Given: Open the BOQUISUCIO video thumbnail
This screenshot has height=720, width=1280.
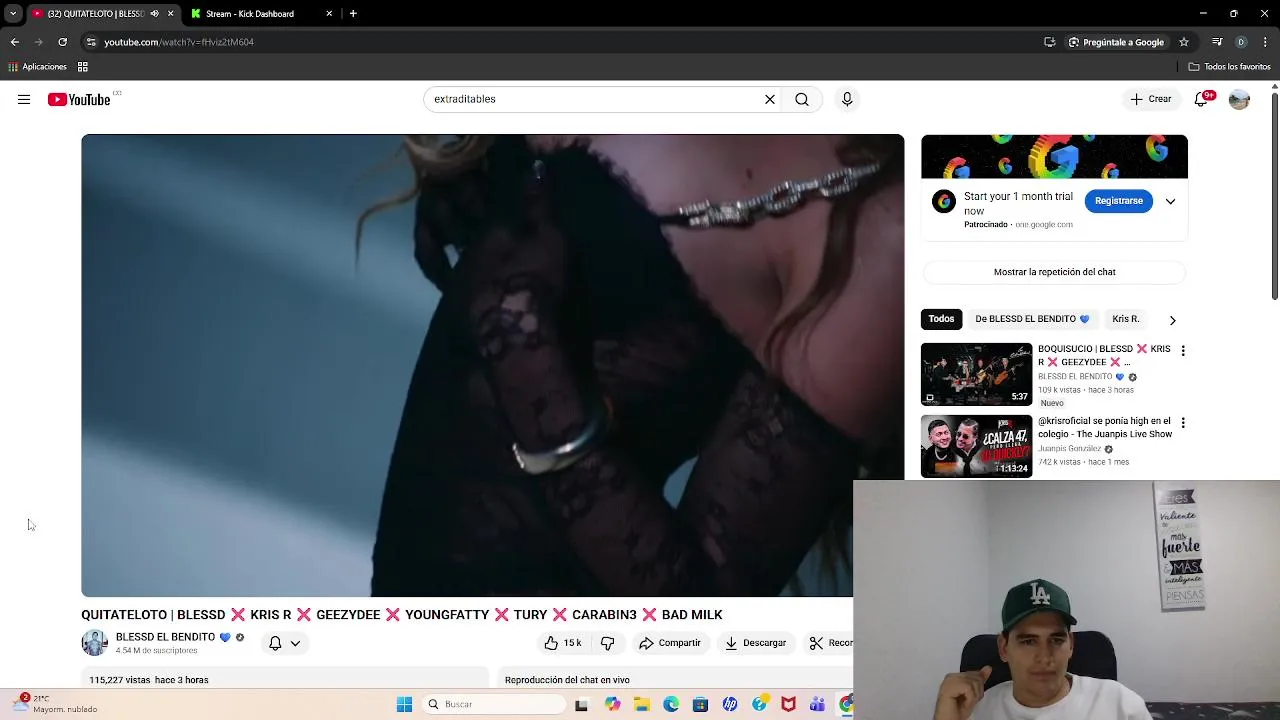Looking at the screenshot, I should pyautogui.click(x=976, y=374).
